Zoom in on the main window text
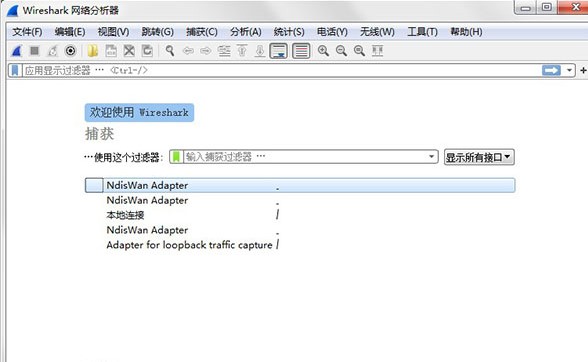 (323, 51)
